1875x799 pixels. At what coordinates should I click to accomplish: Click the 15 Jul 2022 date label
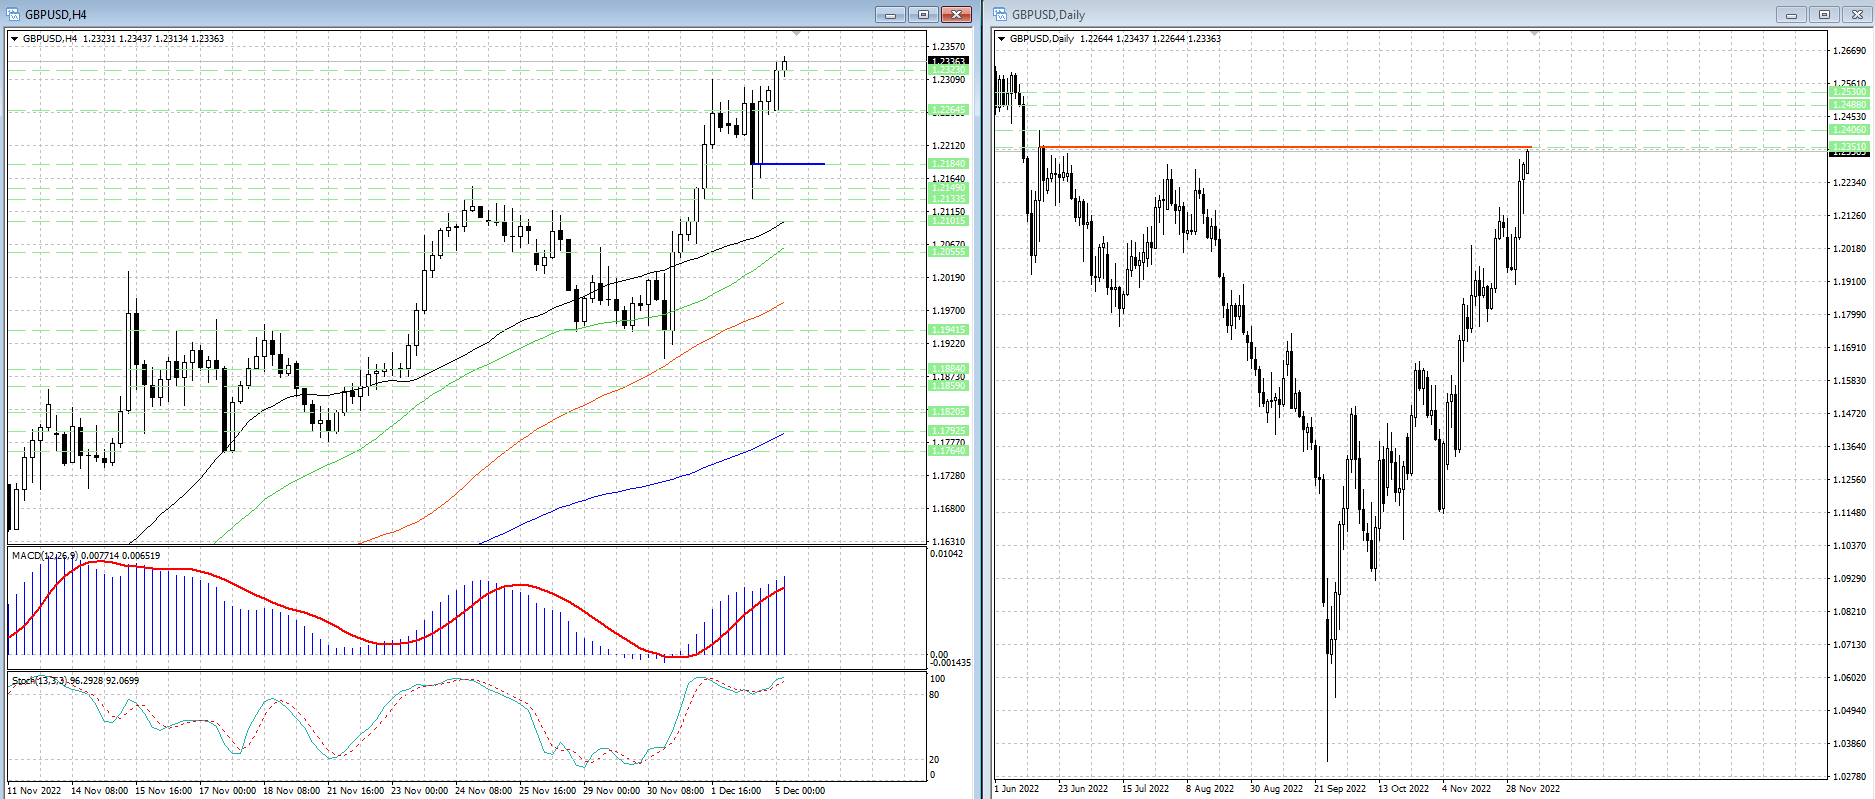1145,789
